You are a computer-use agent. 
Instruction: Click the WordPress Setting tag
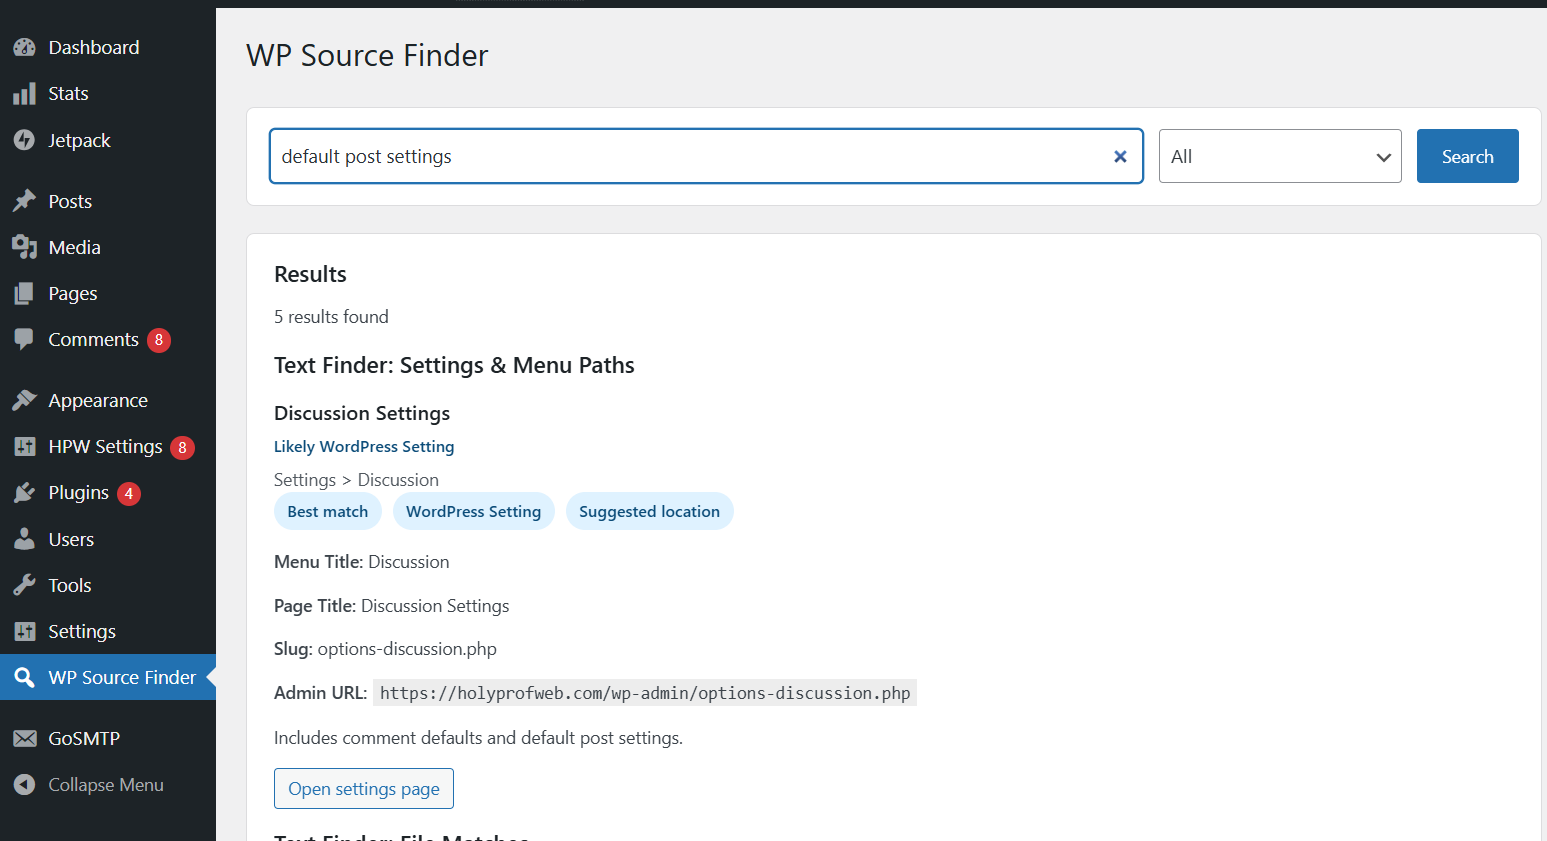pyautogui.click(x=473, y=511)
